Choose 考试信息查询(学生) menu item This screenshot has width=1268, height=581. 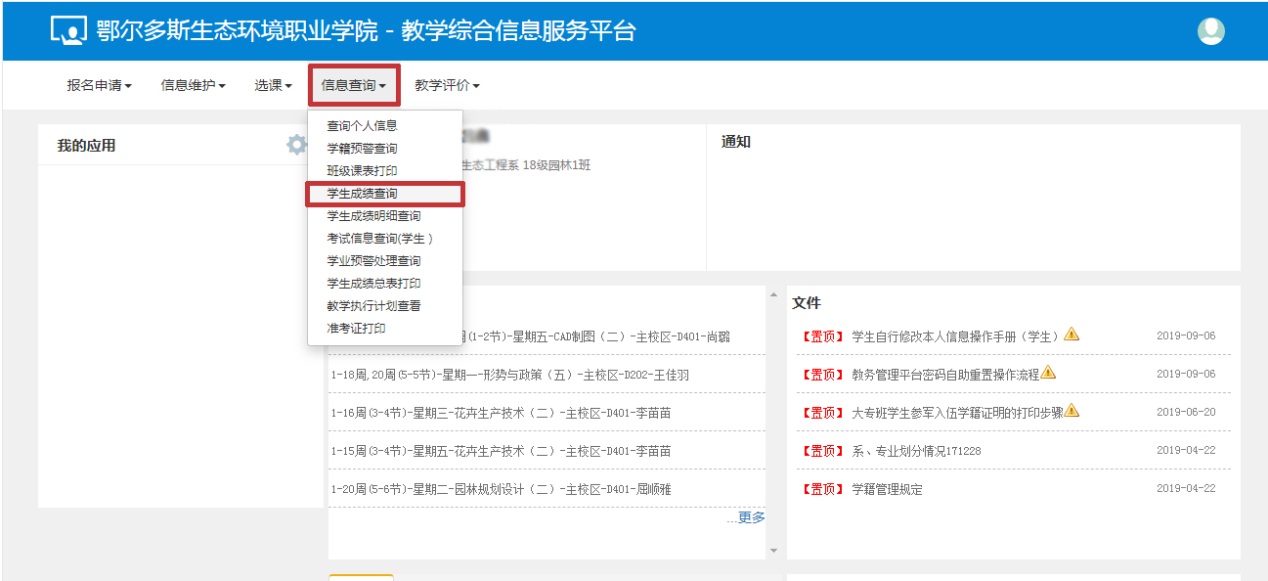coord(379,238)
